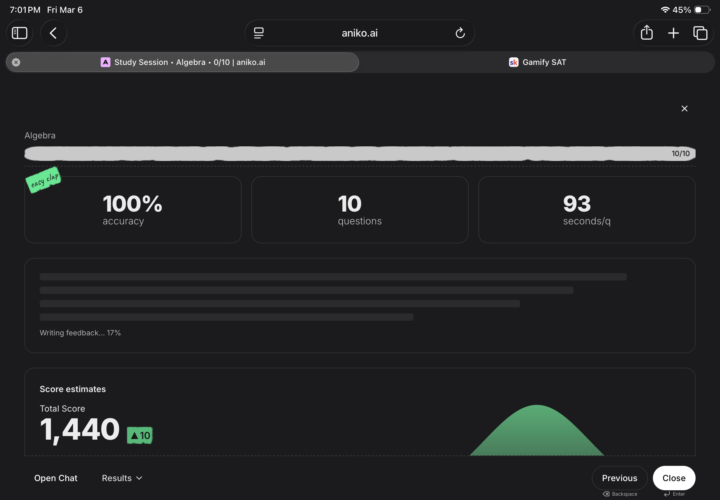Dismiss results with the X icon
The height and width of the screenshot is (500, 720).
tap(684, 108)
